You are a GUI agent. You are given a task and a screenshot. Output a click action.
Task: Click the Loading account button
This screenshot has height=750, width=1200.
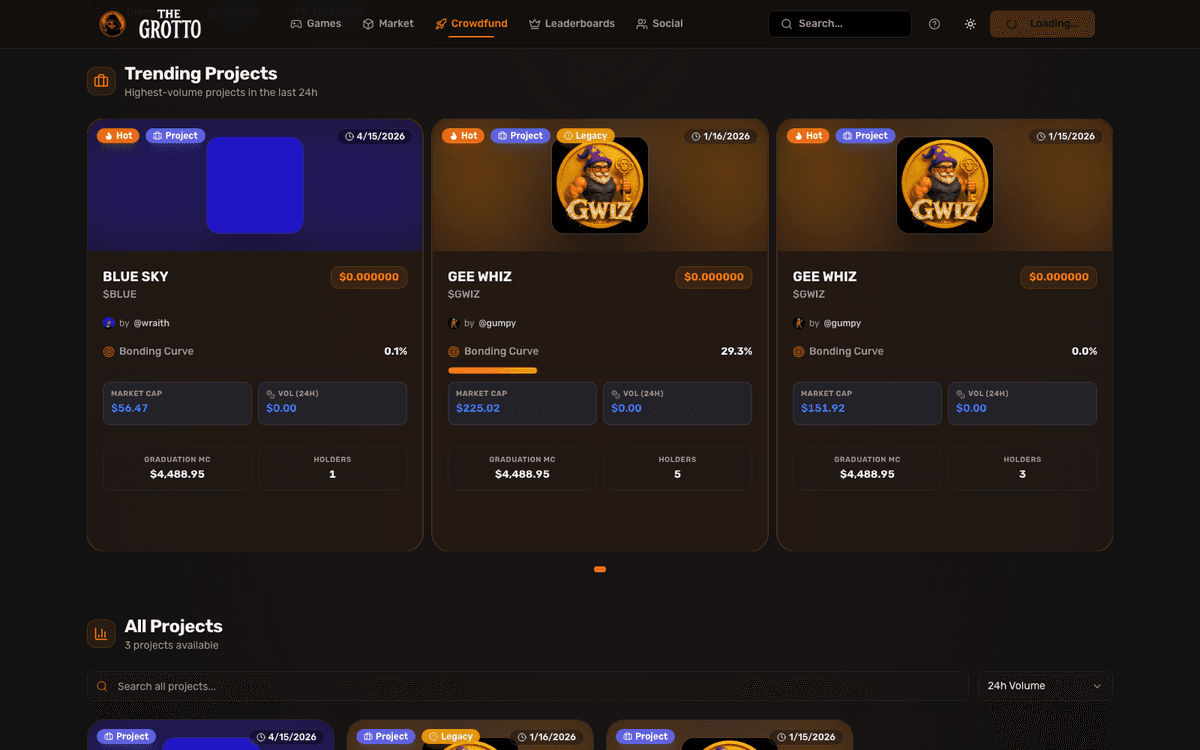pyautogui.click(x=1042, y=24)
